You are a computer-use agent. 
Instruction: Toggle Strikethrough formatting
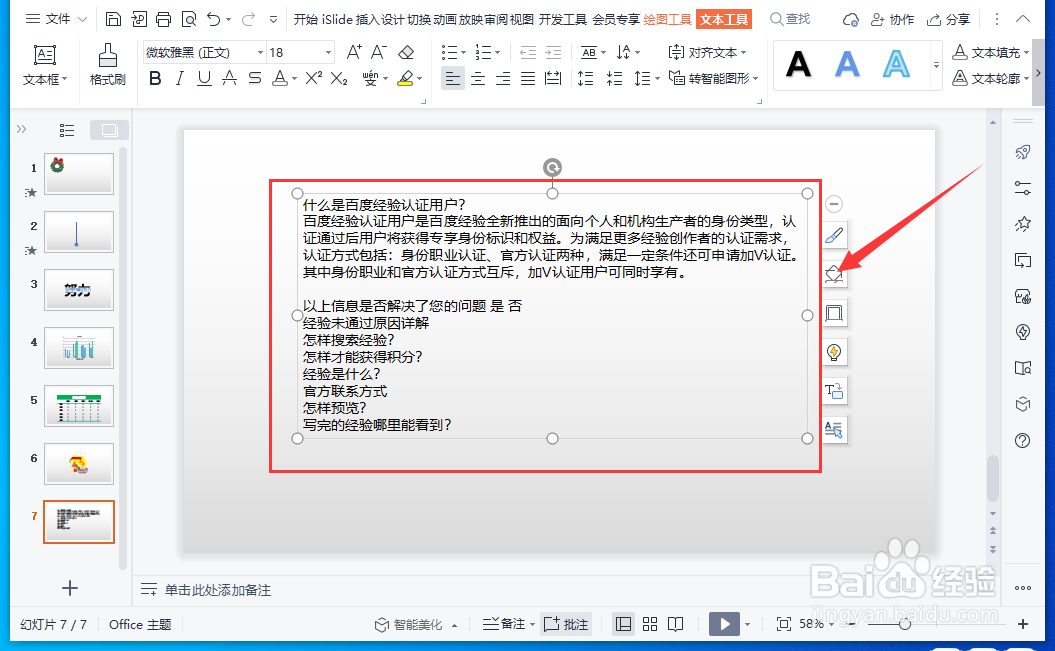pyautogui.click(x=229, y=79)
